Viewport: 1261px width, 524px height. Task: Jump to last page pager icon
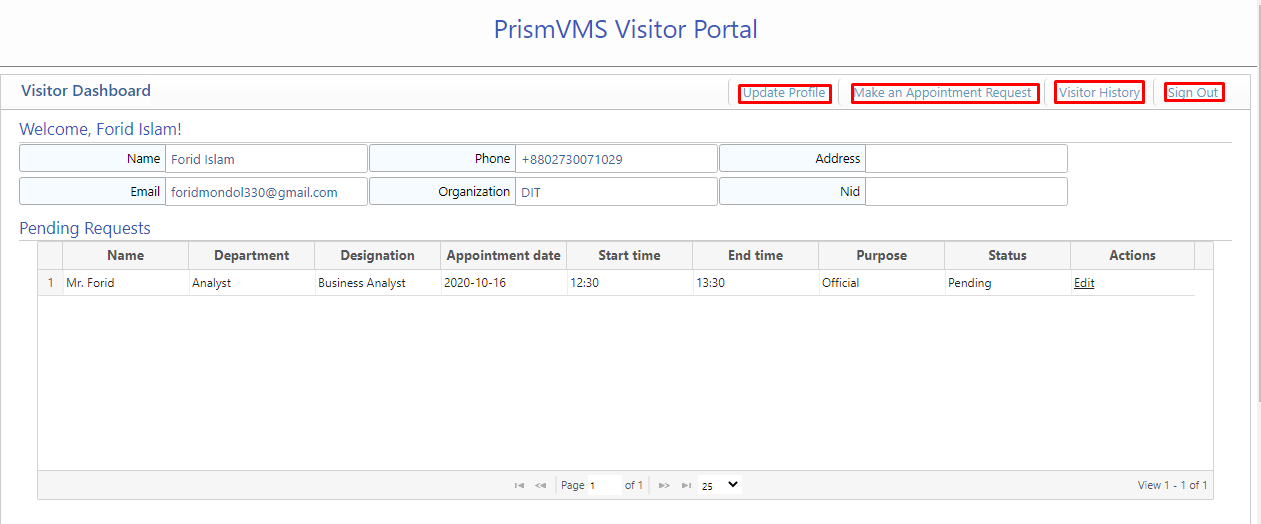tap(686, 485)
